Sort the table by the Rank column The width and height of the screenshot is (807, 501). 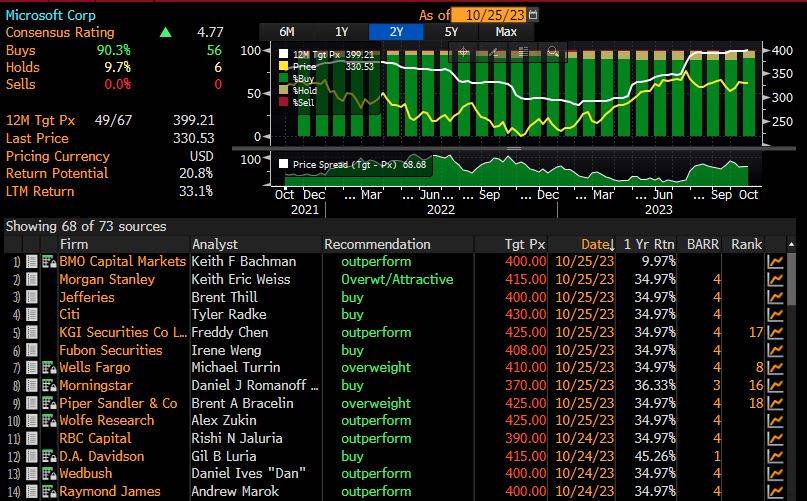click(747, 244)
